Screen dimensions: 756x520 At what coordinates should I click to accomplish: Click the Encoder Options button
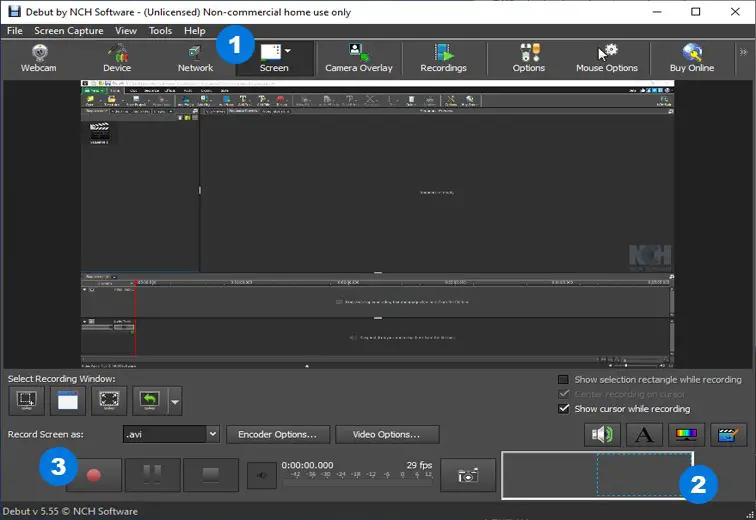coord(278,434)
